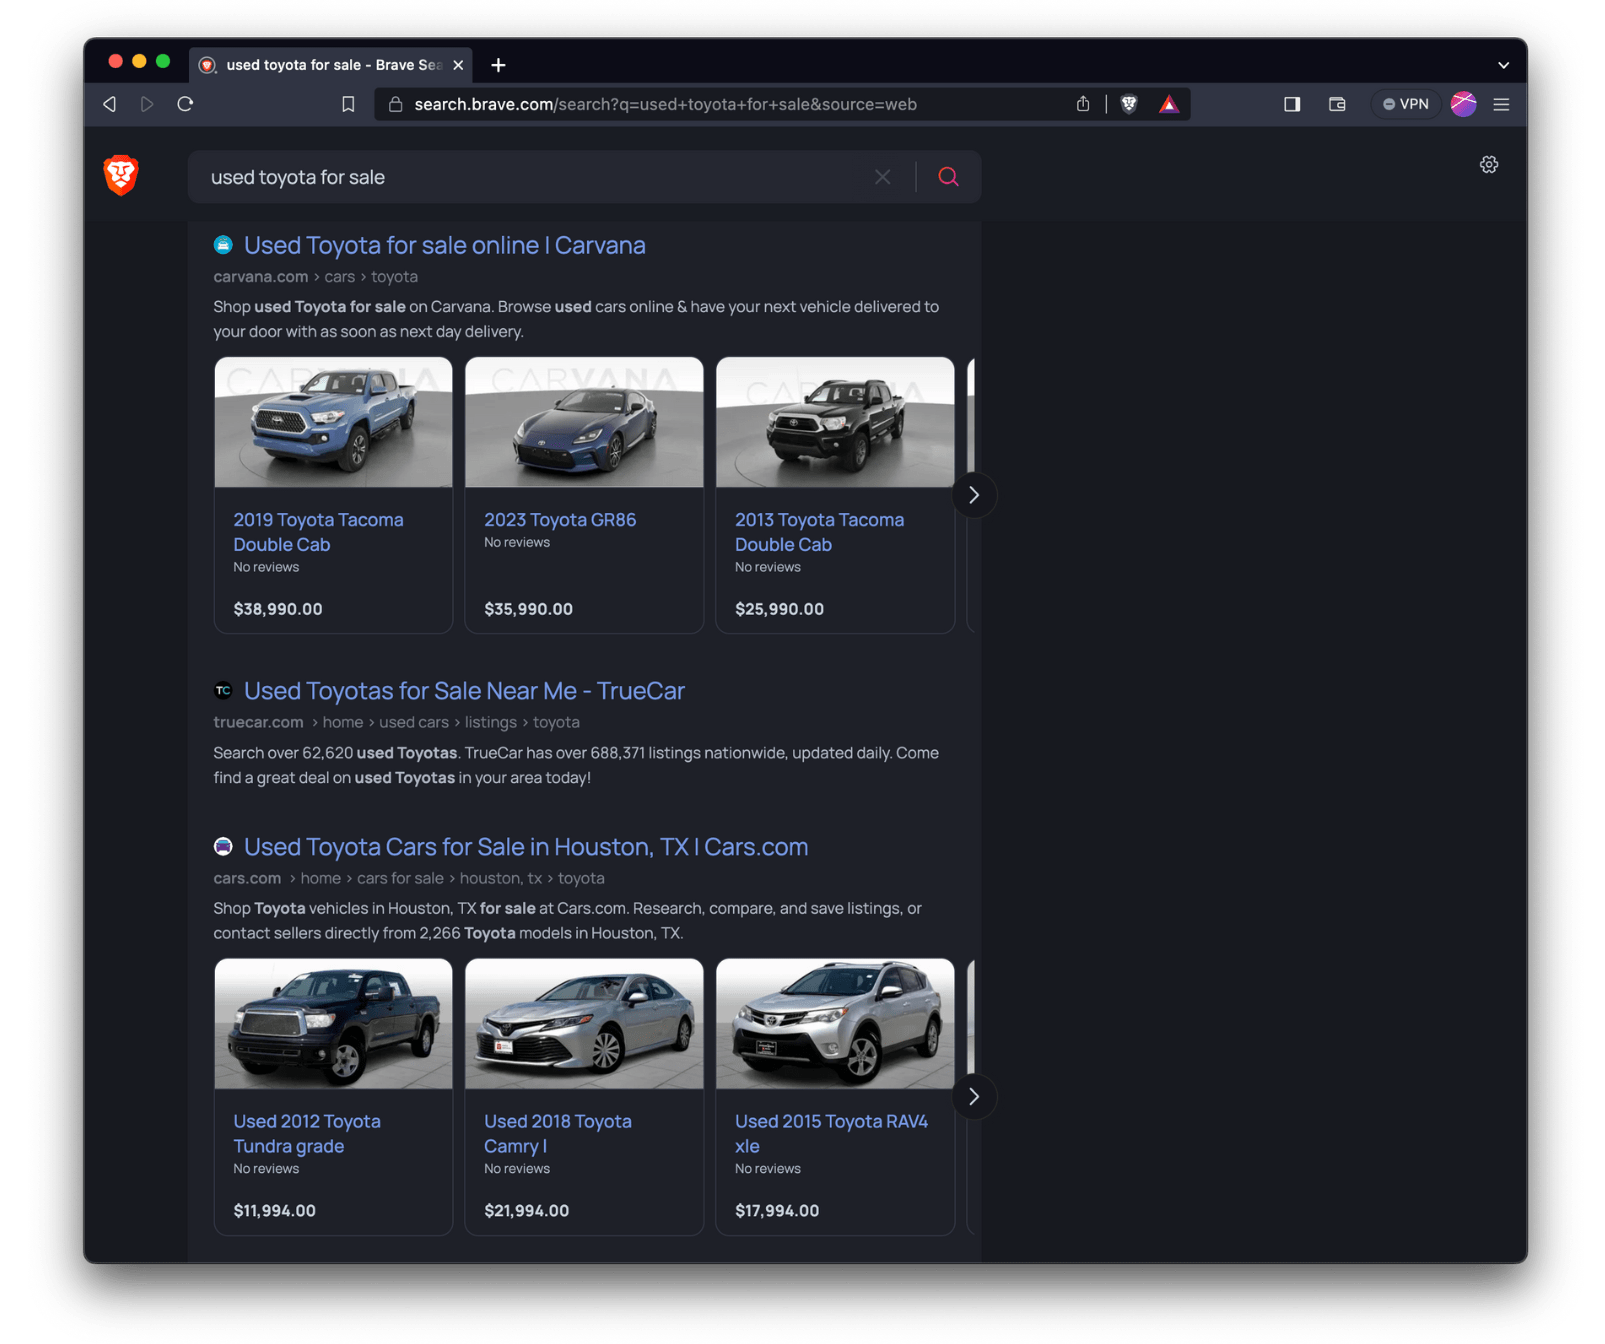Reload the current page
Image resolution: width=1605 pixels, height=1344 pixels.
[x=185, y=104]
